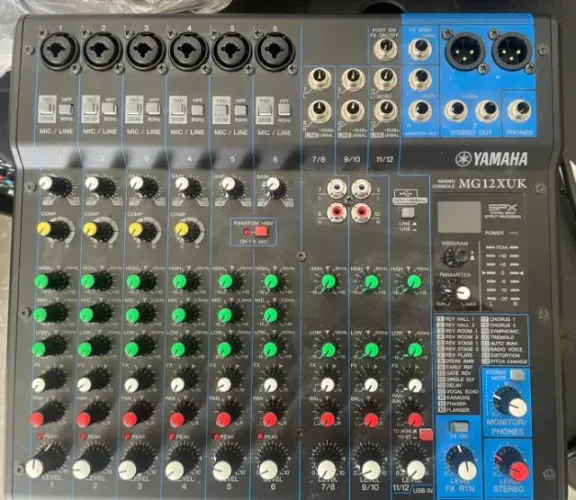The width and height of the screenshot is (576, 500).
Task: Toggle the PAD switch on channel 1
Action: [47, 109]
